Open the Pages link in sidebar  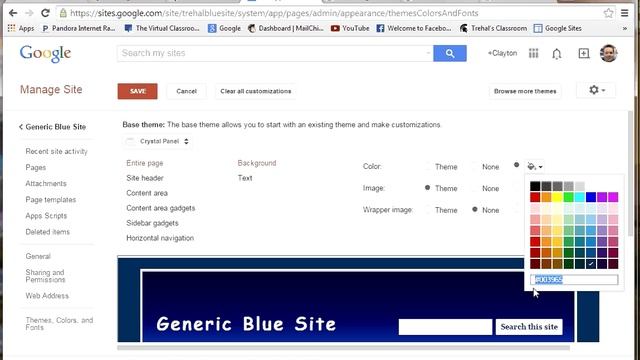(x=36, y=167)
